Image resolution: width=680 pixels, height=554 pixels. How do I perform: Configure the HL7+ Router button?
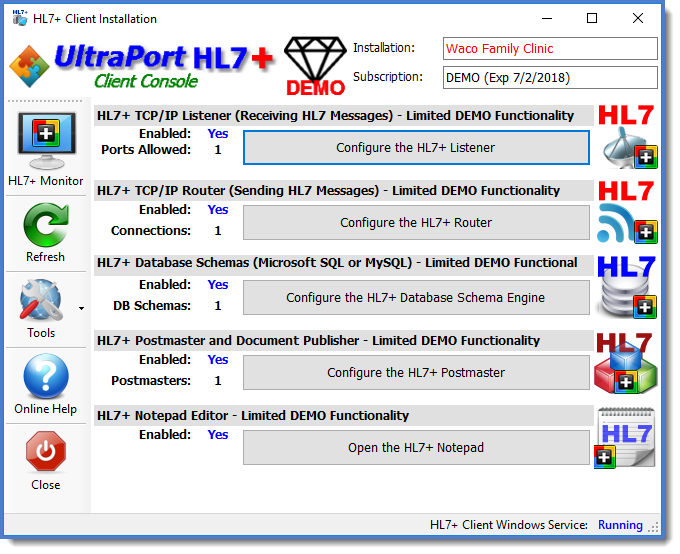(416, 223)
